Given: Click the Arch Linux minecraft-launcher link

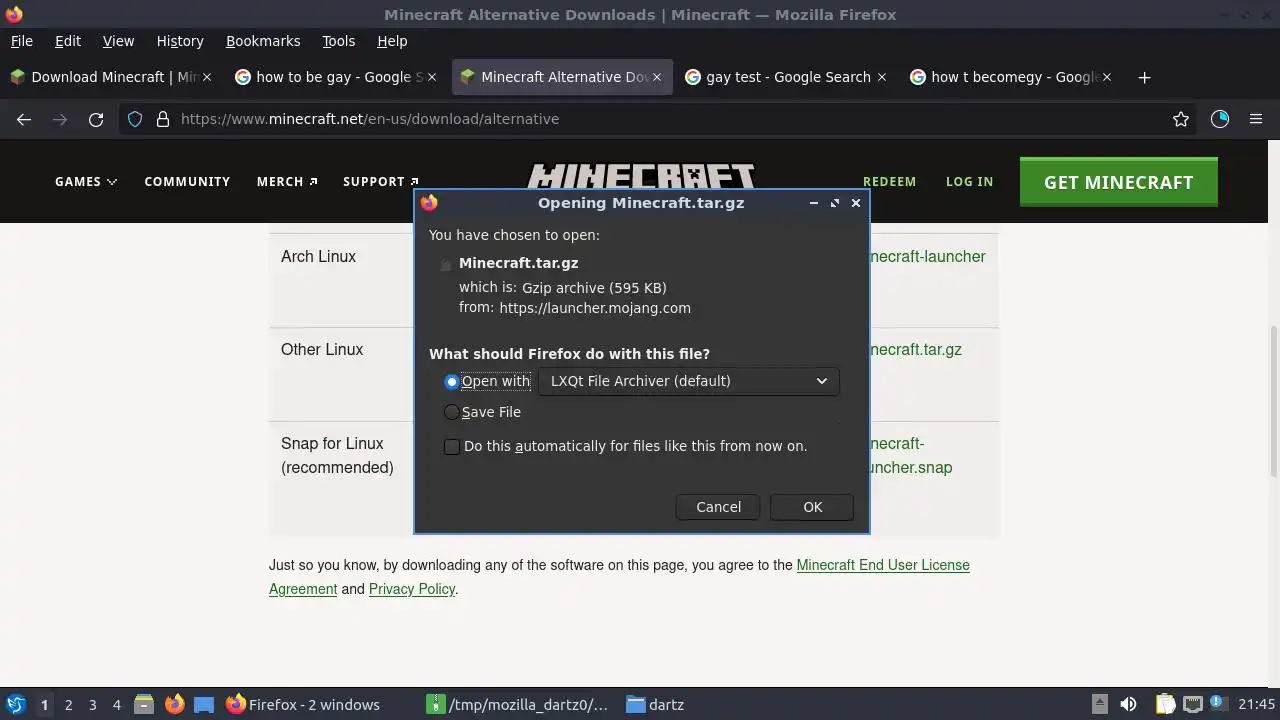Looking at the screenshot, I should [x=928, y=257].
